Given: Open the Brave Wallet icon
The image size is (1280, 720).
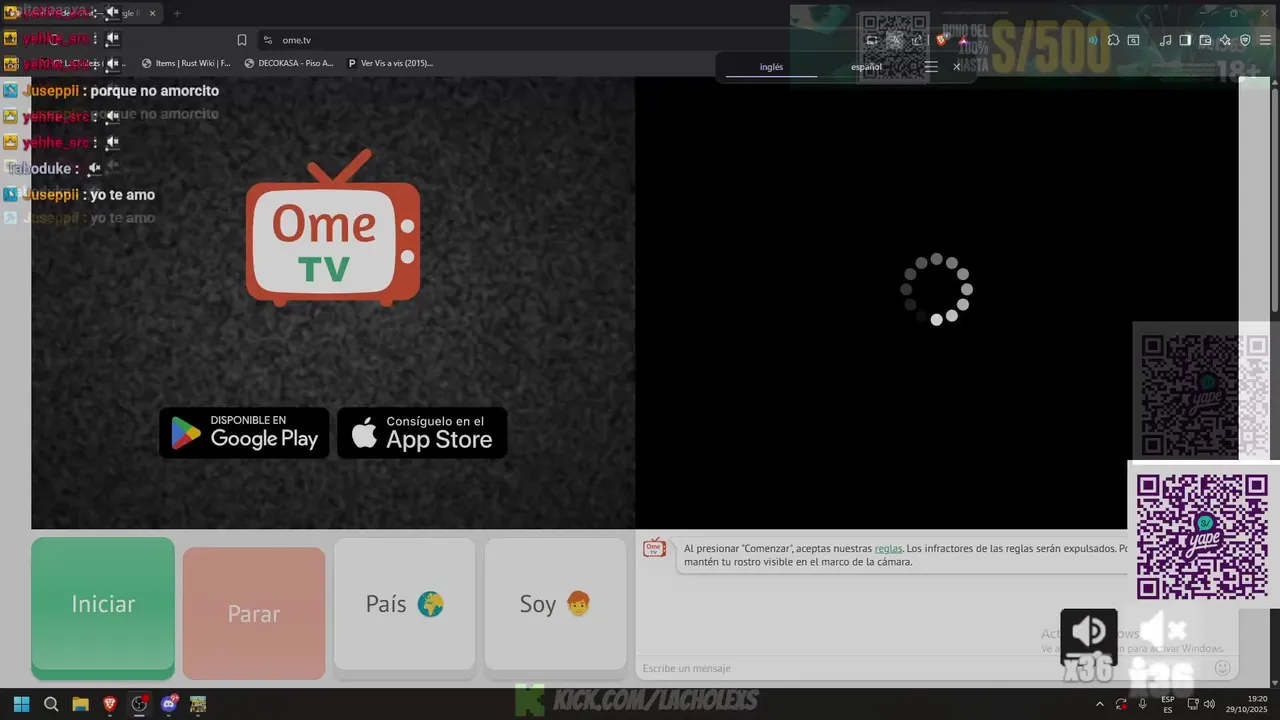Looking at the screenshot, I should [1205, 40].
